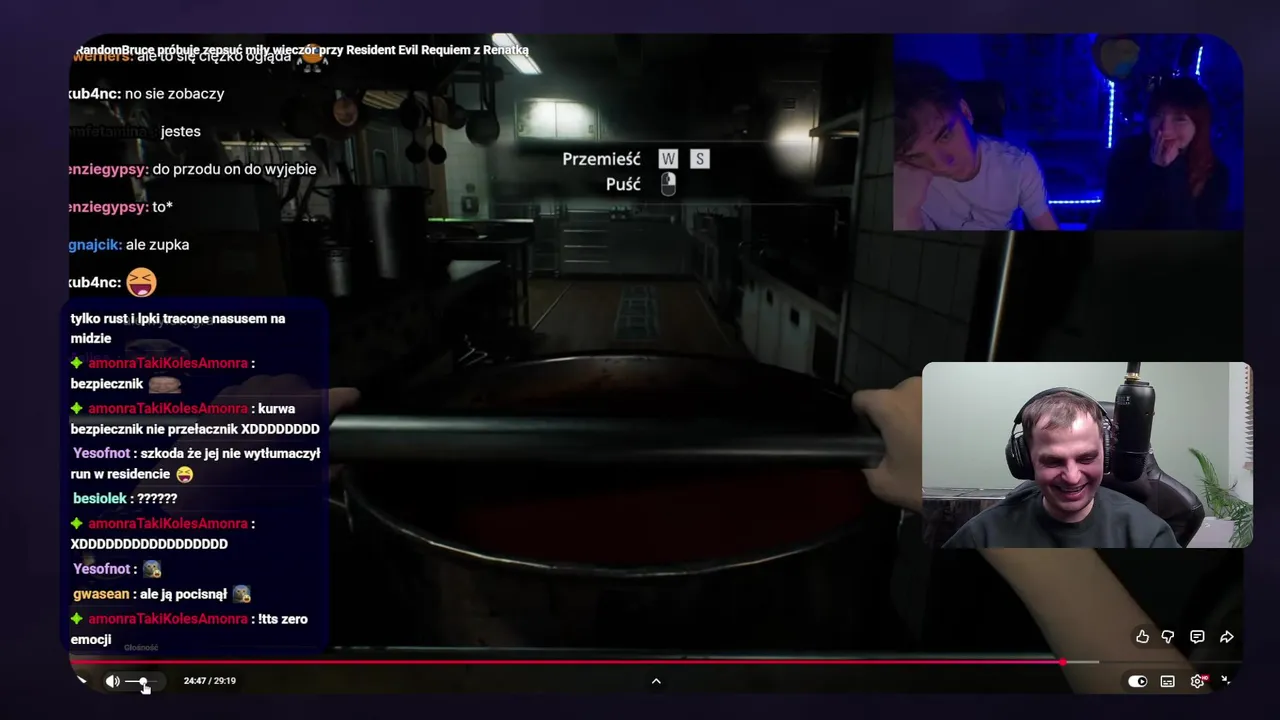Screen dimensions: 1280x720
Task: Click the play button at the player's left edge
Action: coord(81,681)
